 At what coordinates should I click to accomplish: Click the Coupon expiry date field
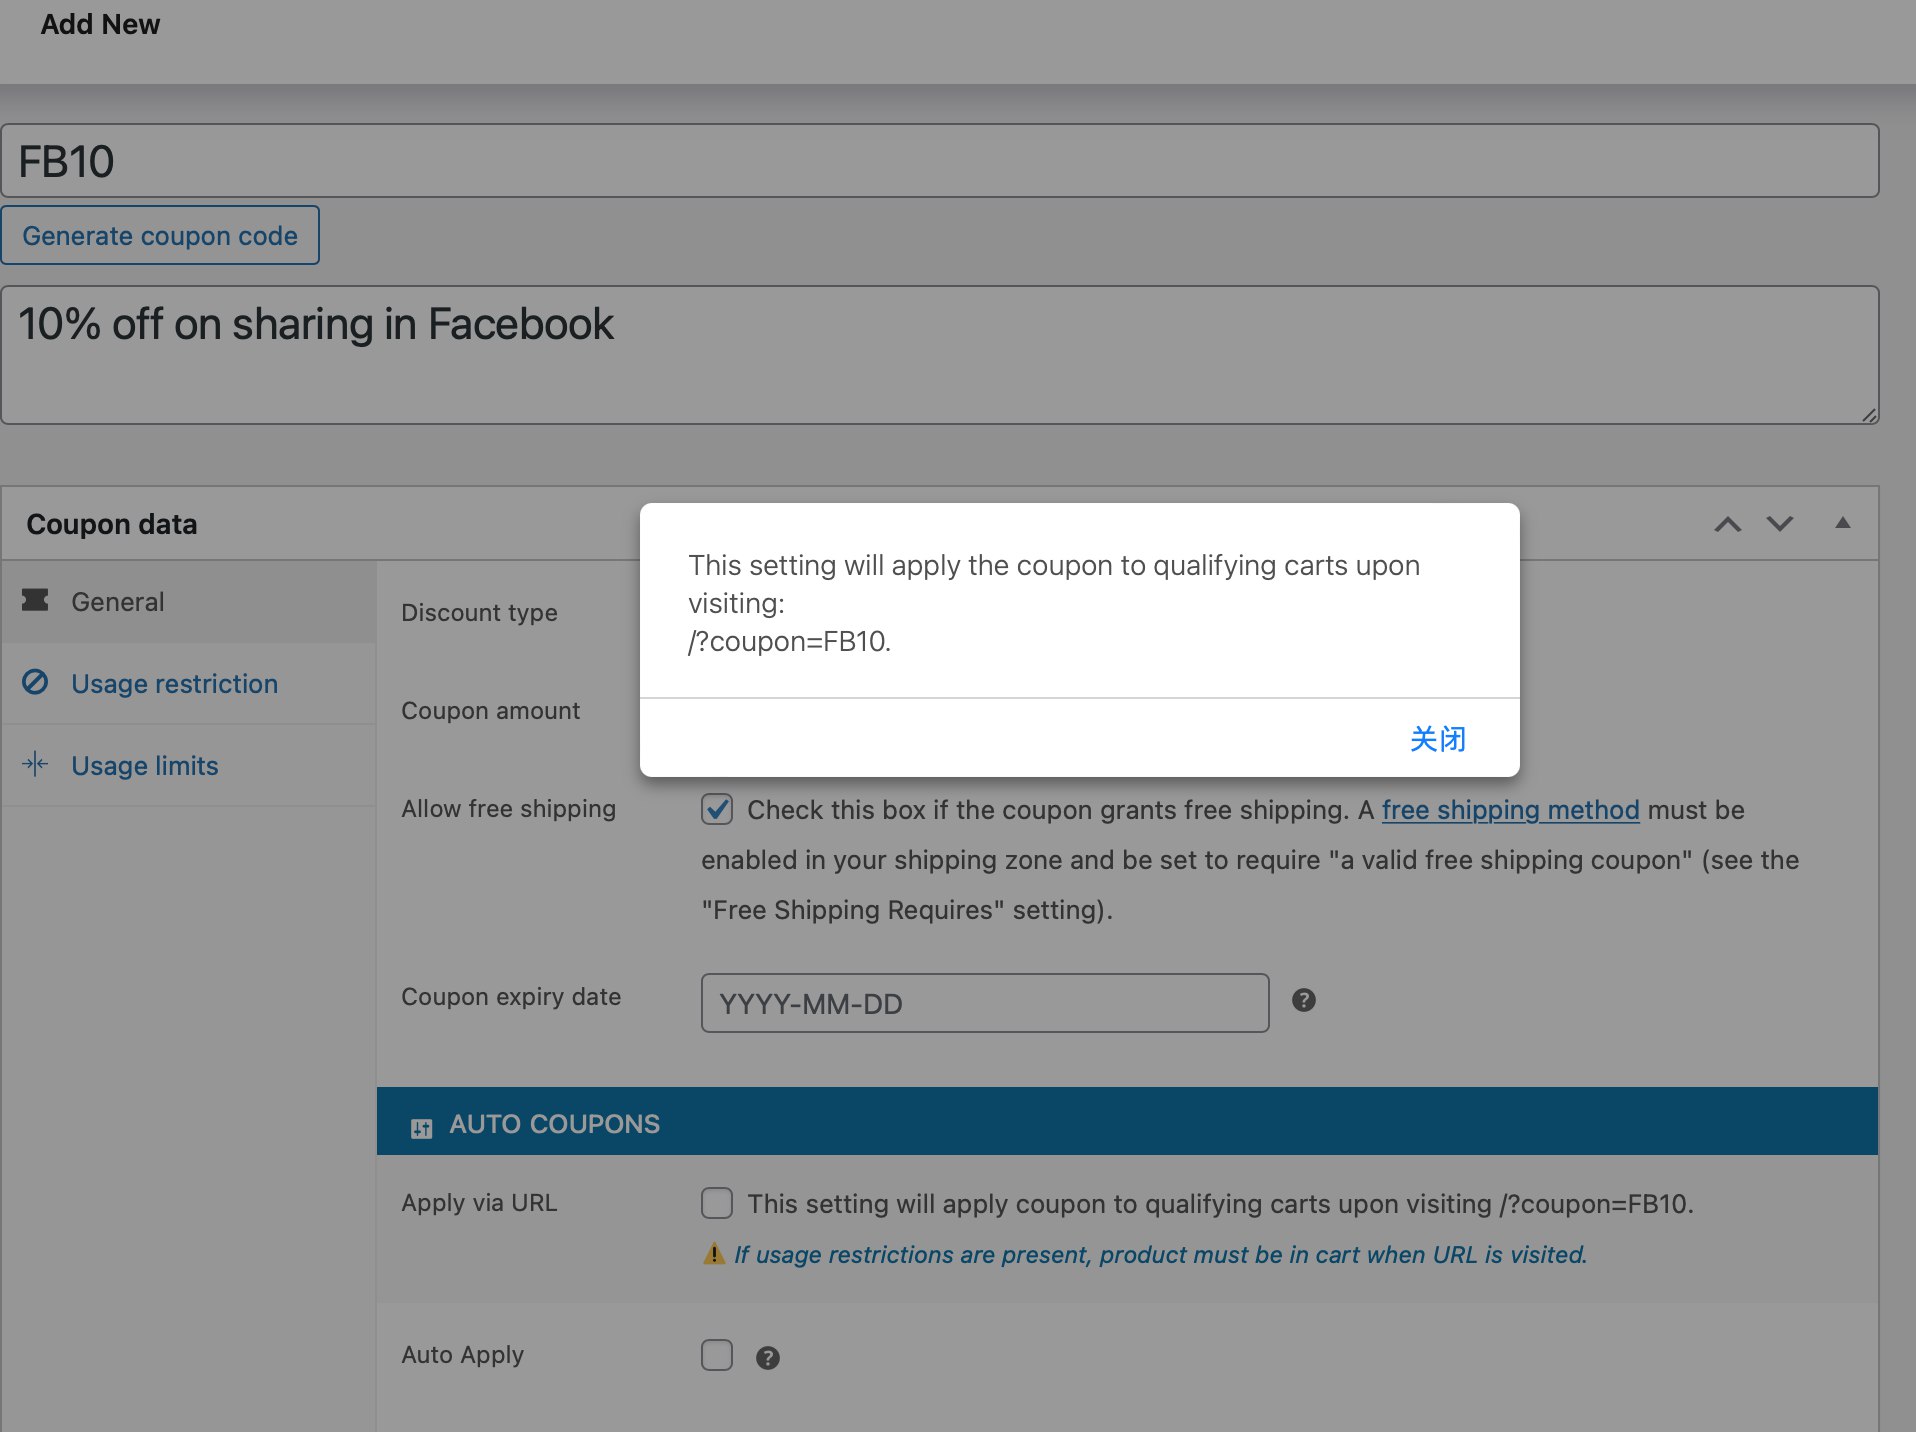point(984,1003)
